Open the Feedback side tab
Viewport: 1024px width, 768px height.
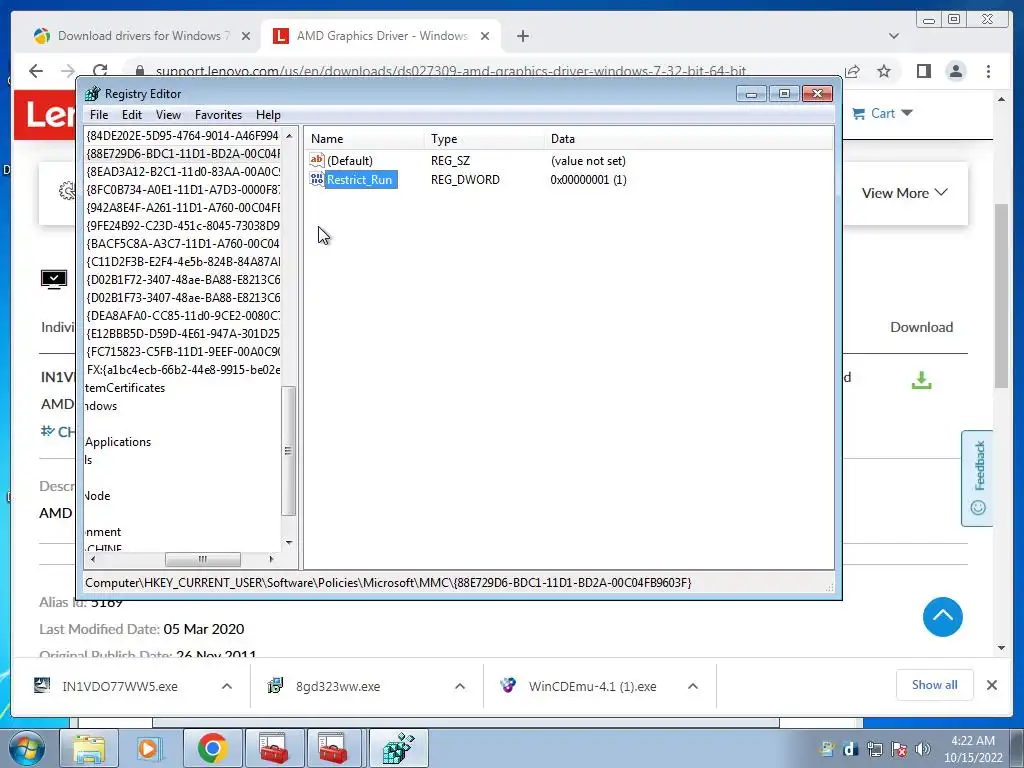click(x=978, y=478)
